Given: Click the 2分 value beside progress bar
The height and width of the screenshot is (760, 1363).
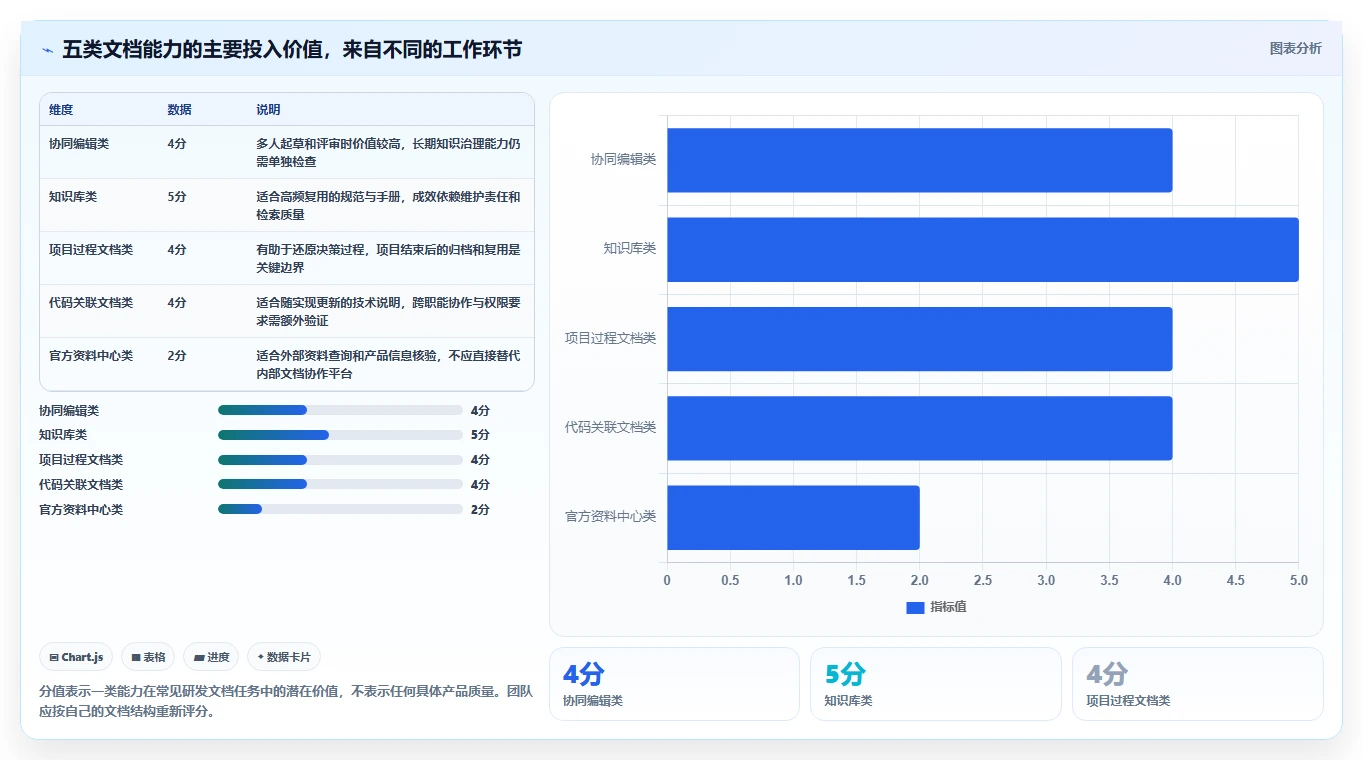Looking at the screenshot, I should point(480,510).
